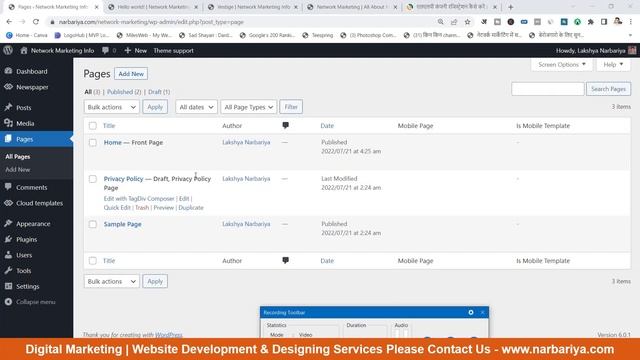The width and height of the screenshot is (640, 360).
Task: Sort by Title column header
Action: pos(109,126)
